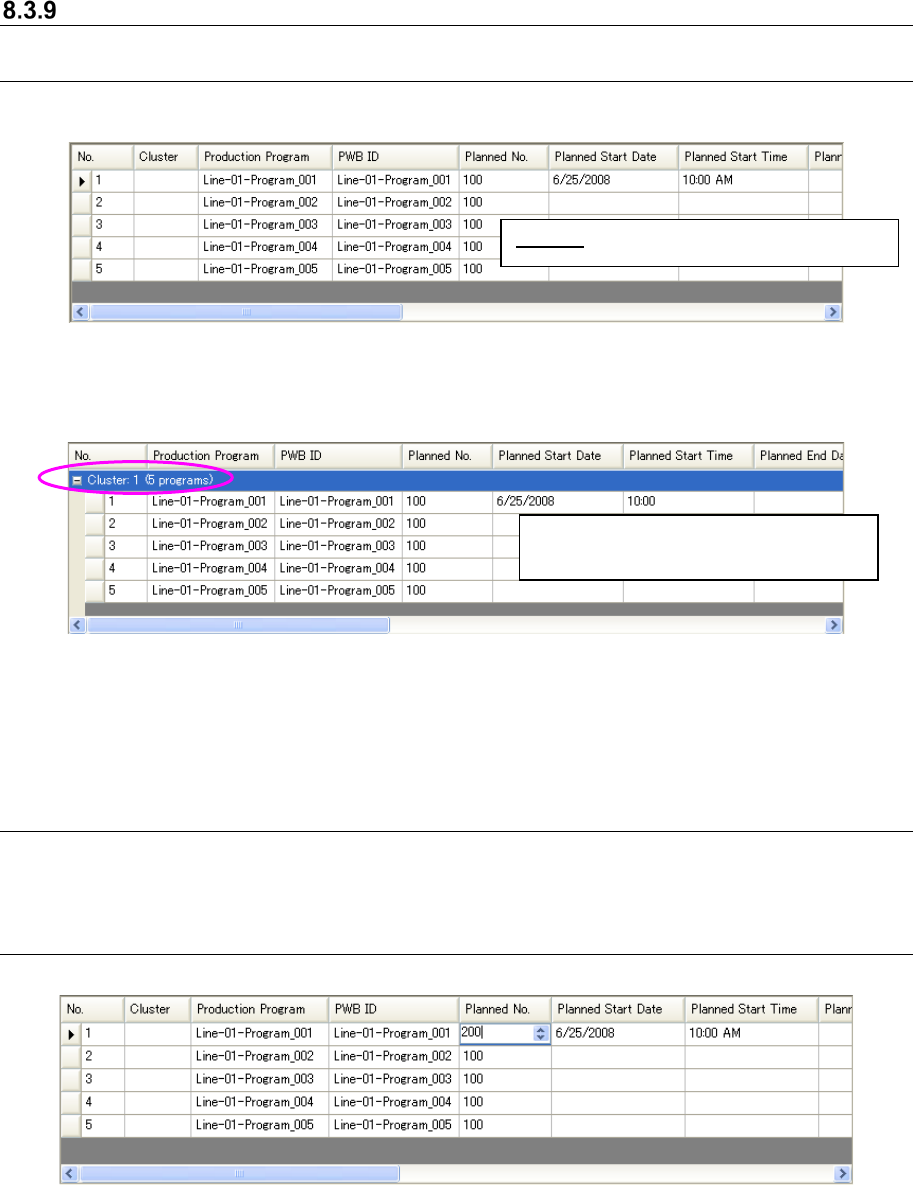
Task: Click Planned No. header in top table
Action: tap(504, 157)
